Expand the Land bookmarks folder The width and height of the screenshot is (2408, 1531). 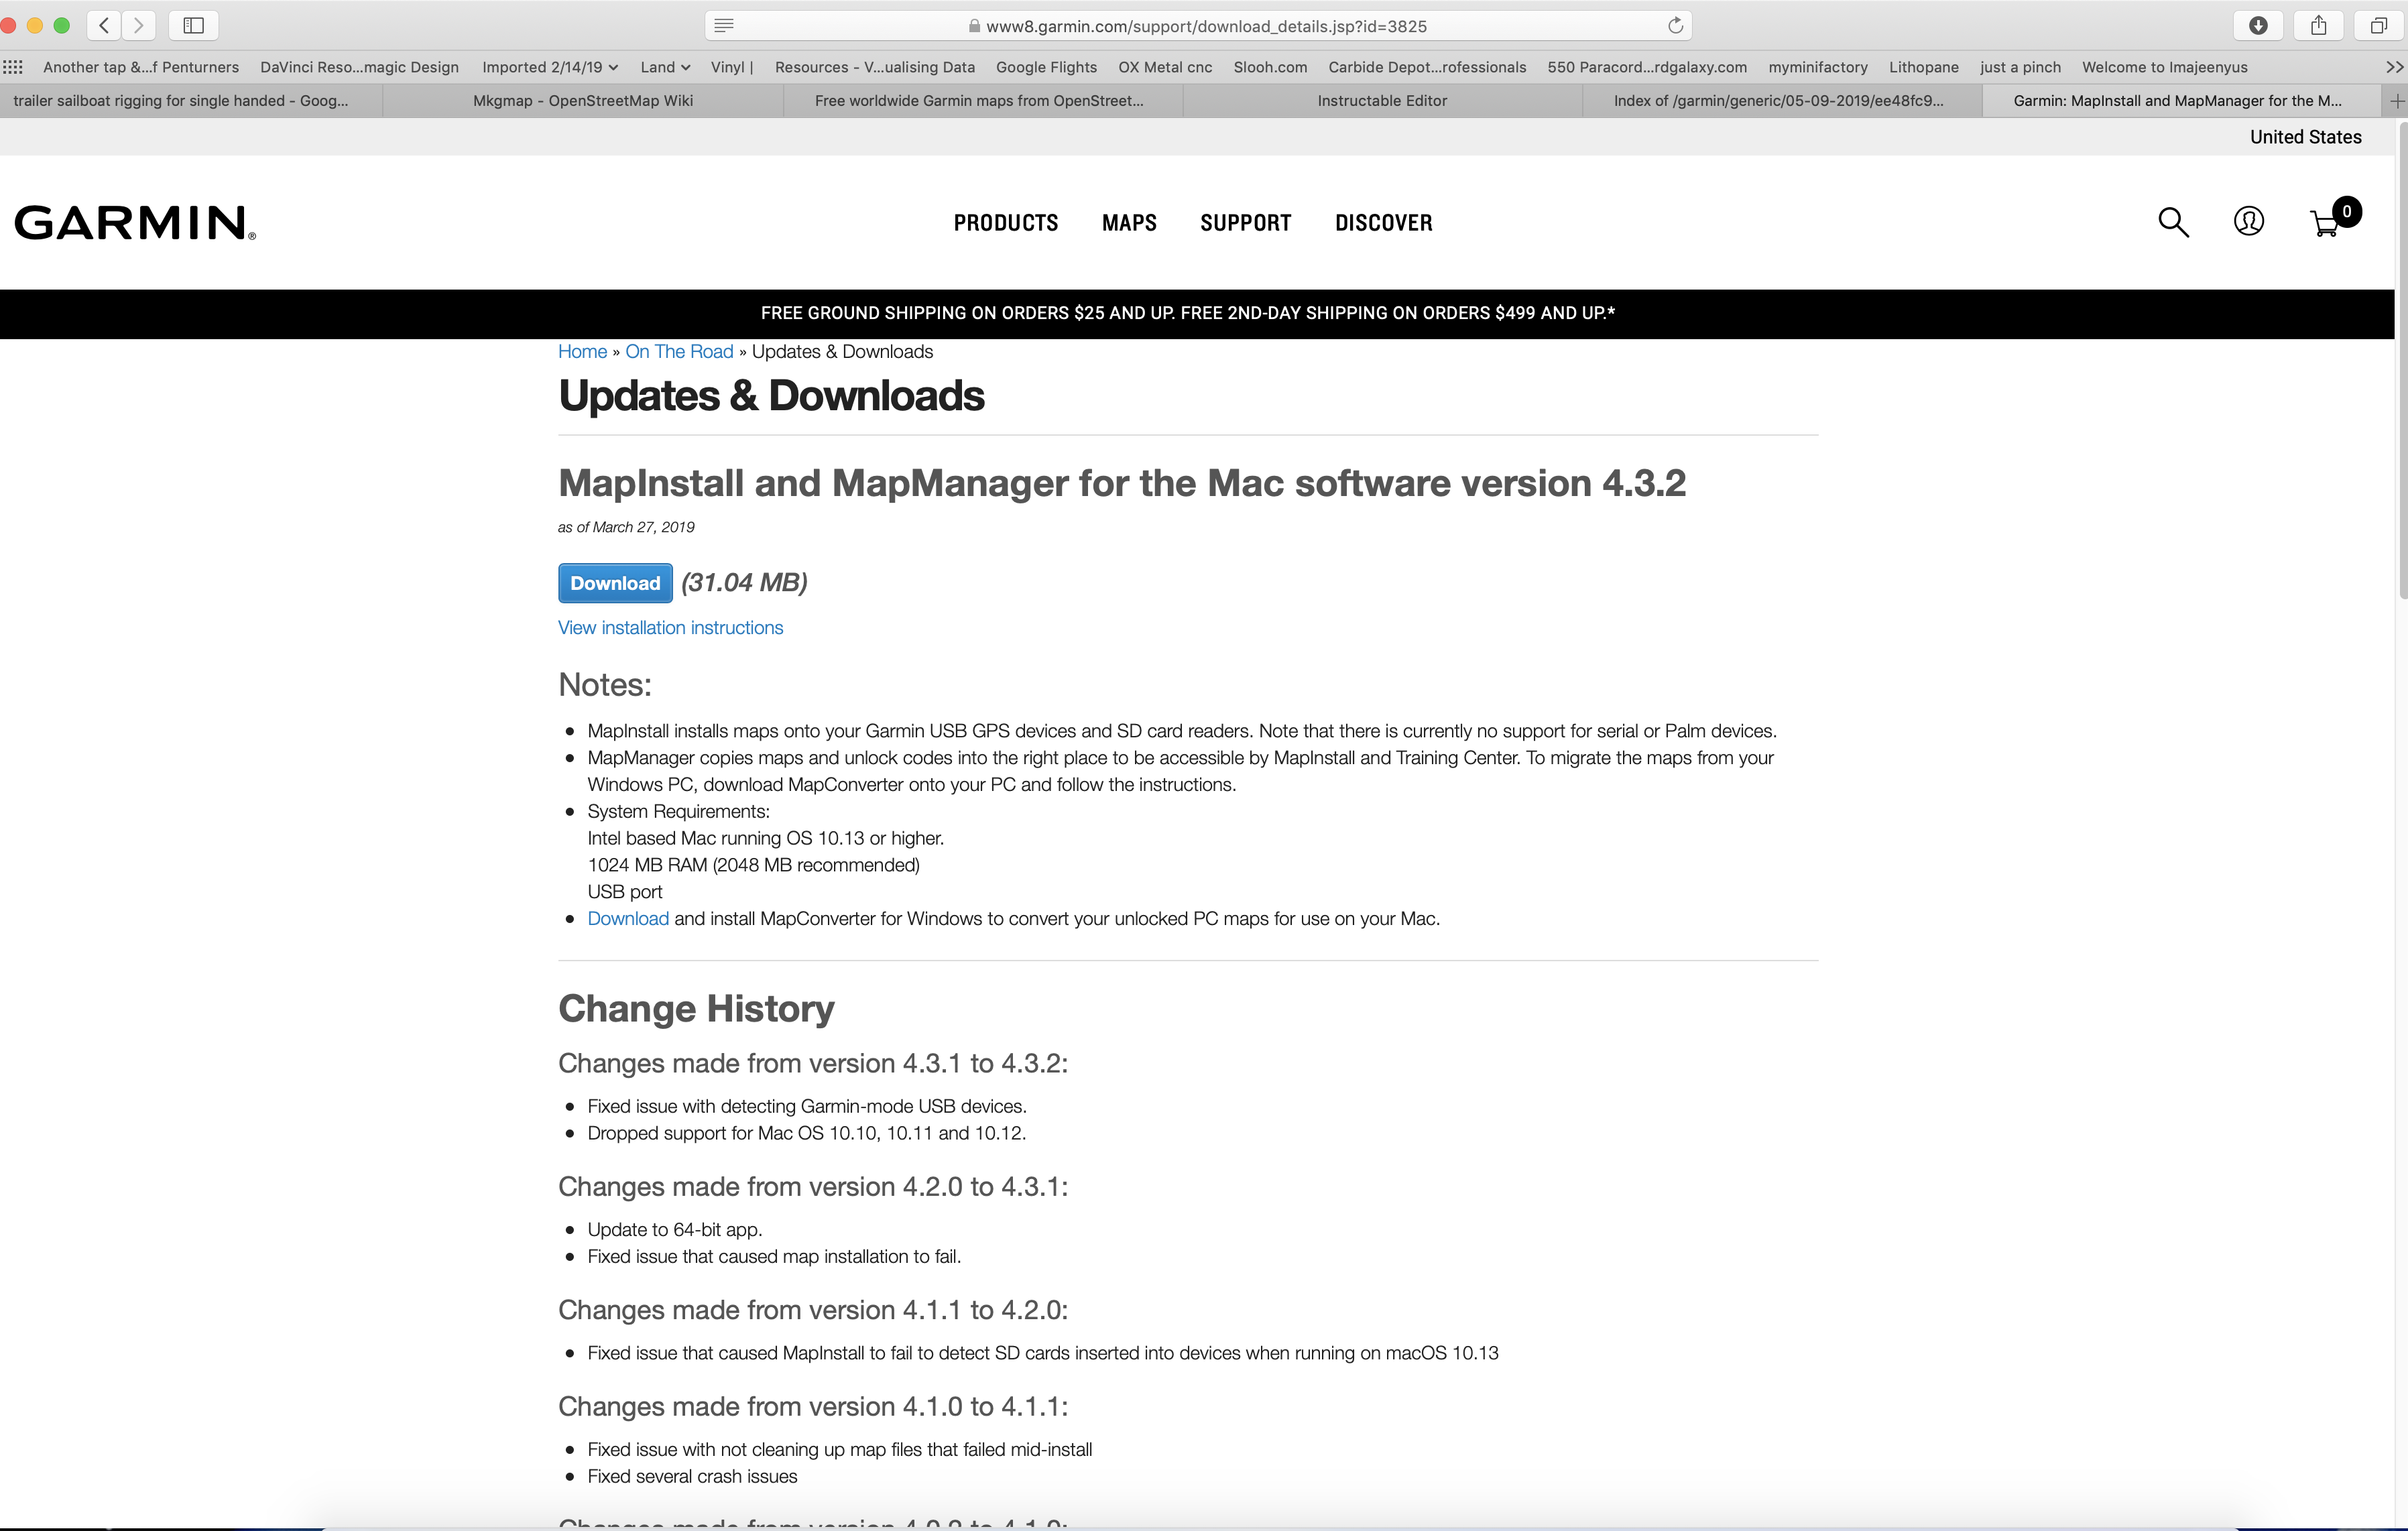[665, 67]
